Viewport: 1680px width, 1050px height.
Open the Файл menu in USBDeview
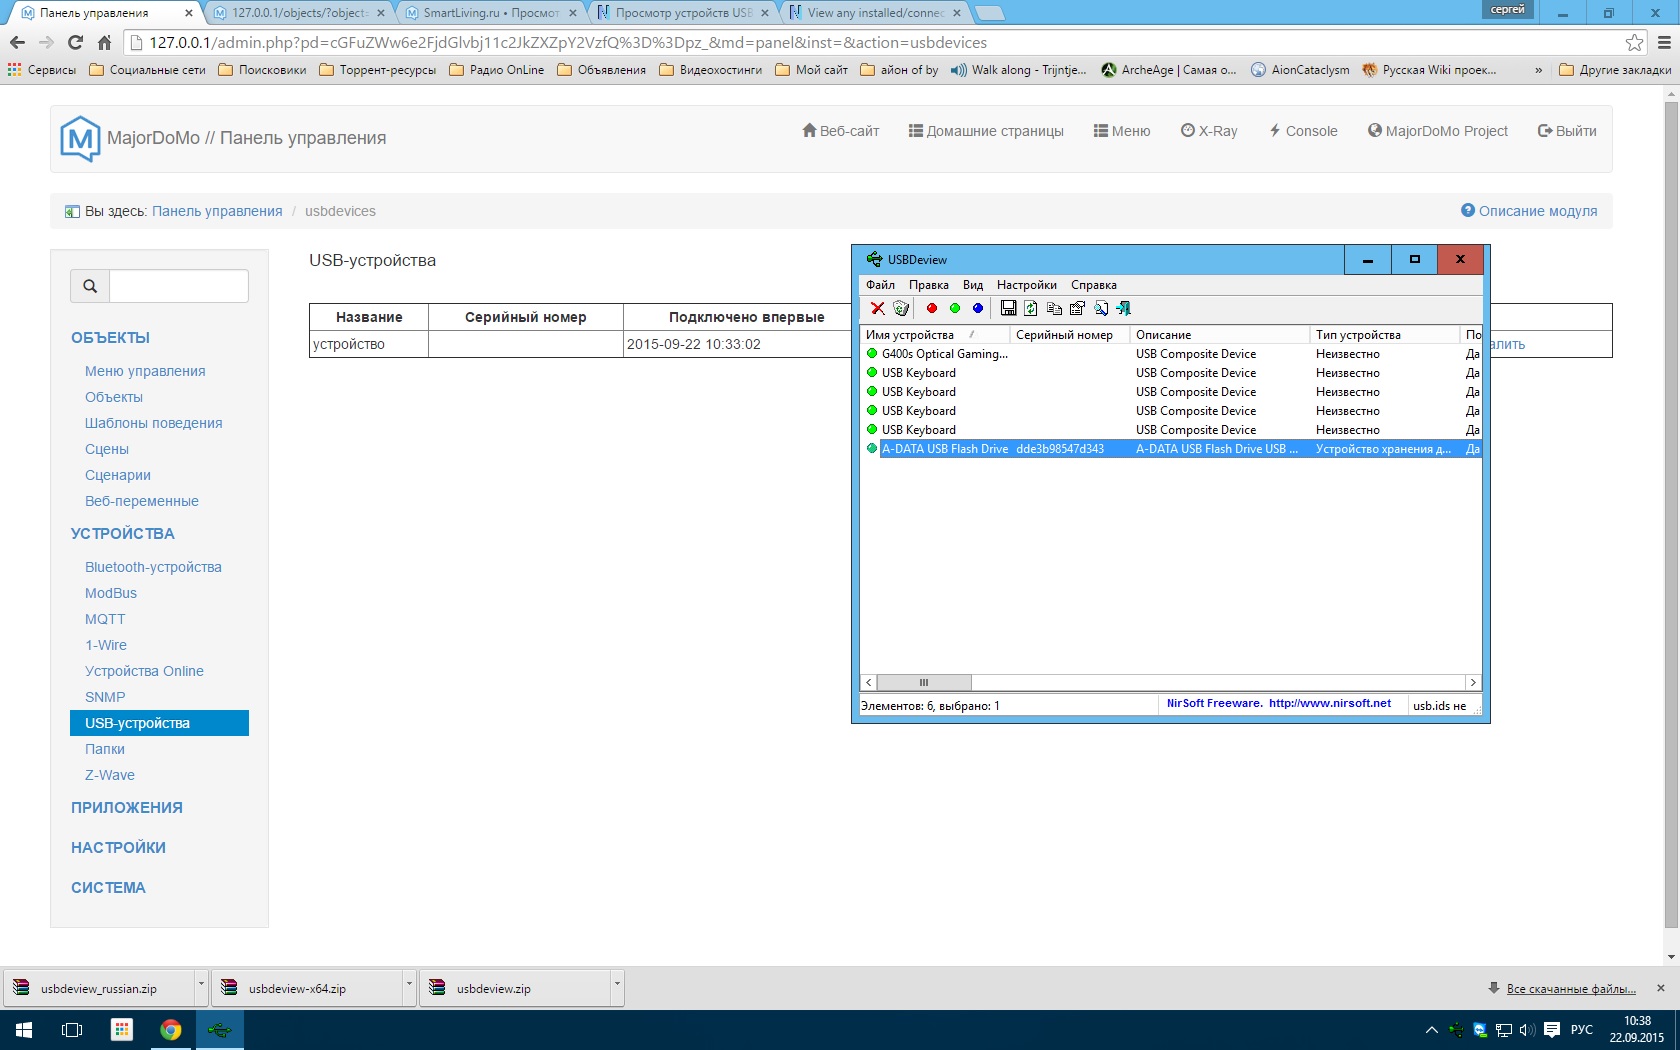click(x=880, y=285)
